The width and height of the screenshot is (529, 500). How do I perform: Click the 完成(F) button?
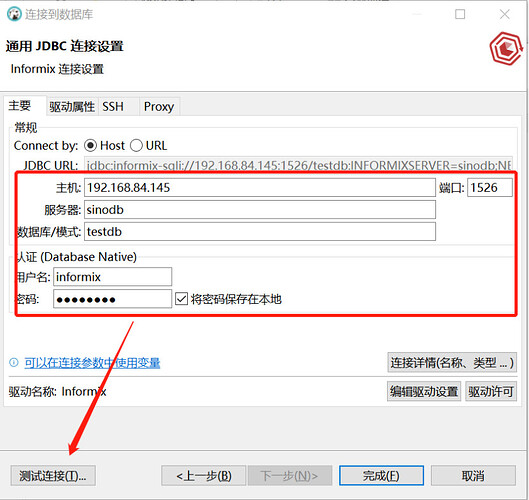(381, 476)
